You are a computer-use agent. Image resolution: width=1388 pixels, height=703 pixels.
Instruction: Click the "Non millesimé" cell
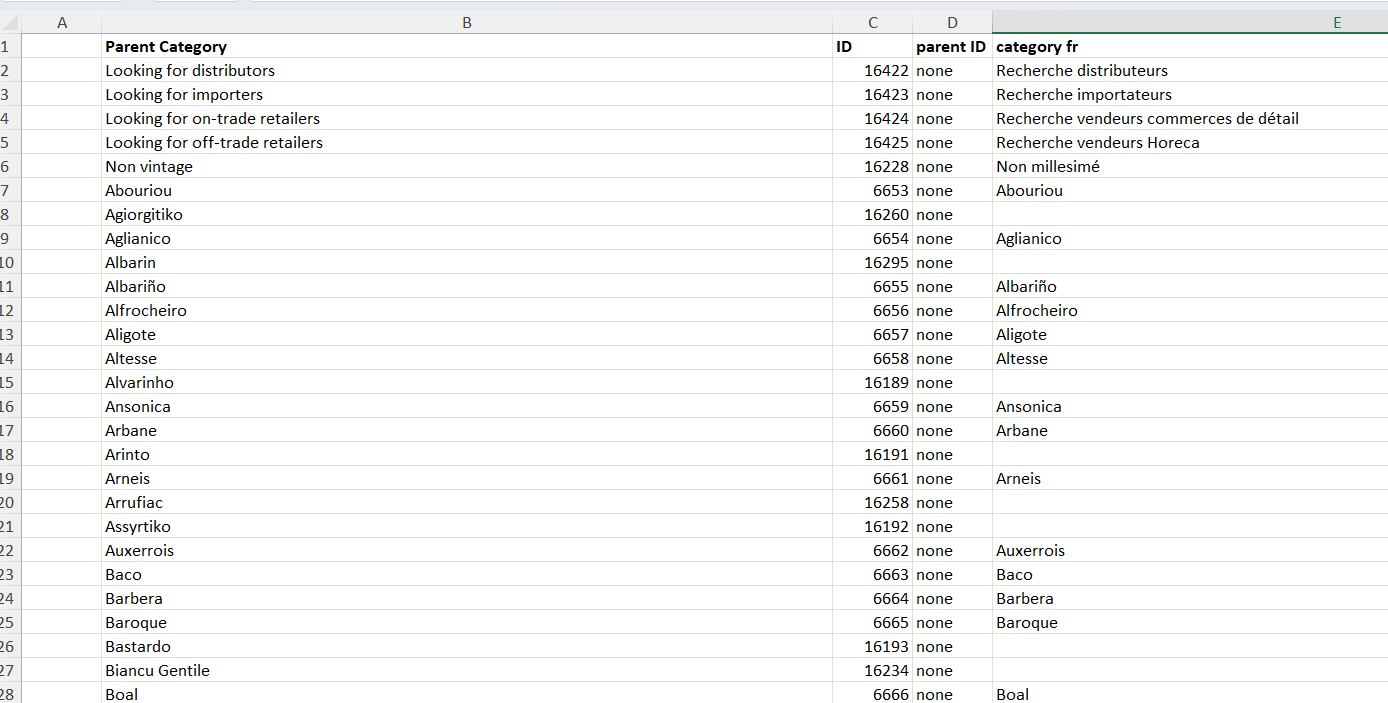click(x=1047, y=166)
